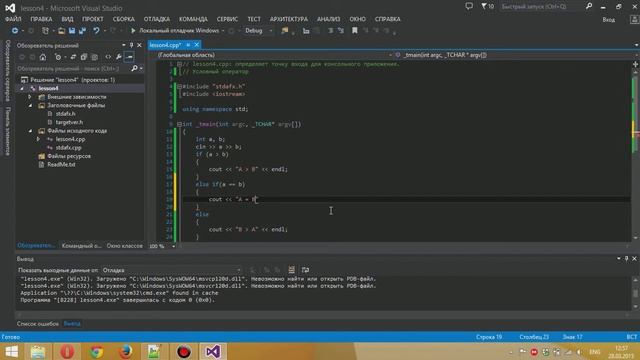
Task: Open the ФАЙЛ menu
Action: coord(13,19)
